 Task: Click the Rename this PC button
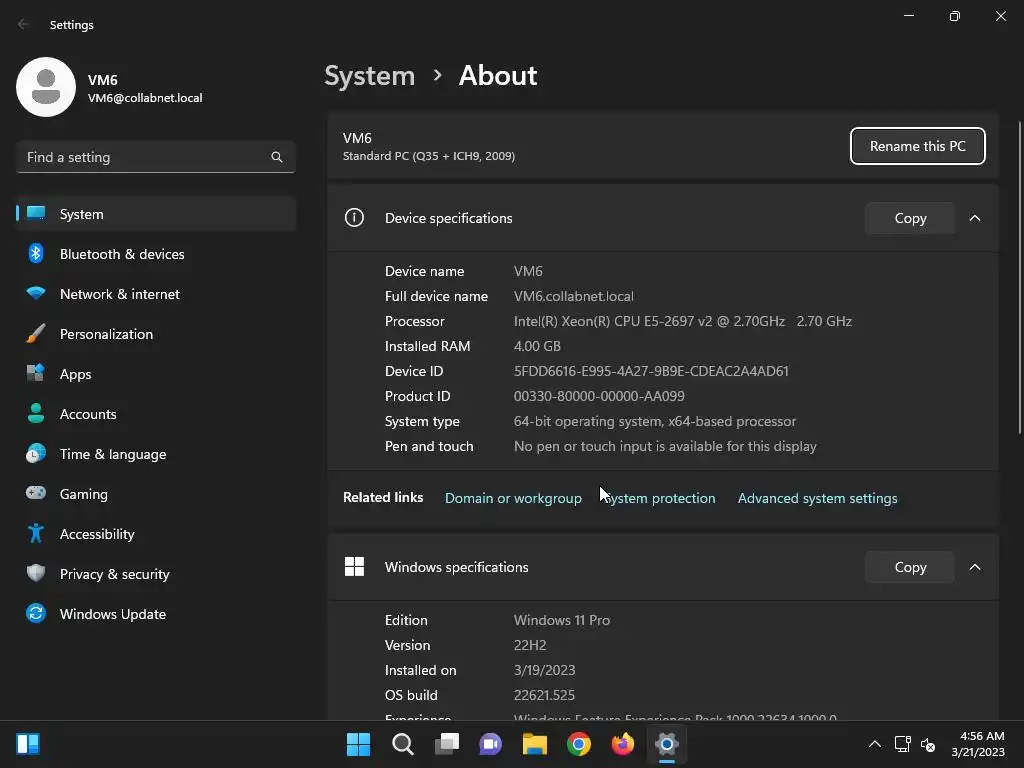pos(918,146)
